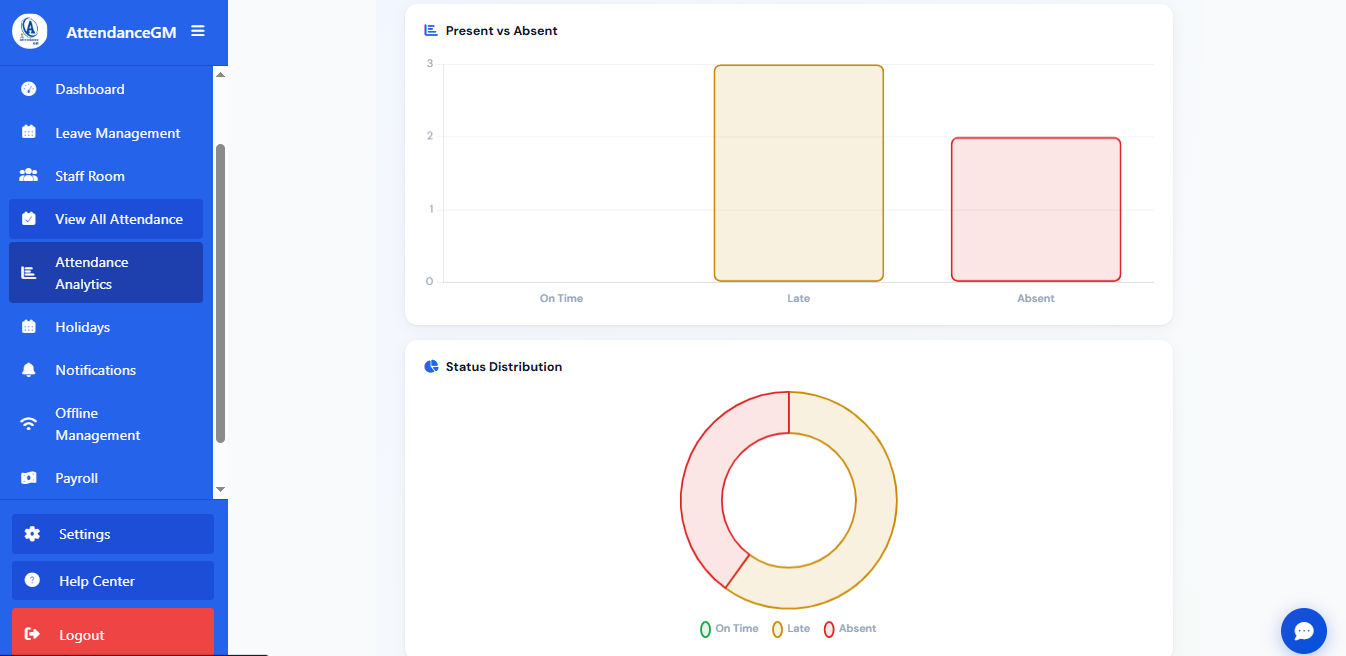Click the AttendanceGM logo icon
The height and width of the screenshot is (656, 1346).
pos(30,31)
